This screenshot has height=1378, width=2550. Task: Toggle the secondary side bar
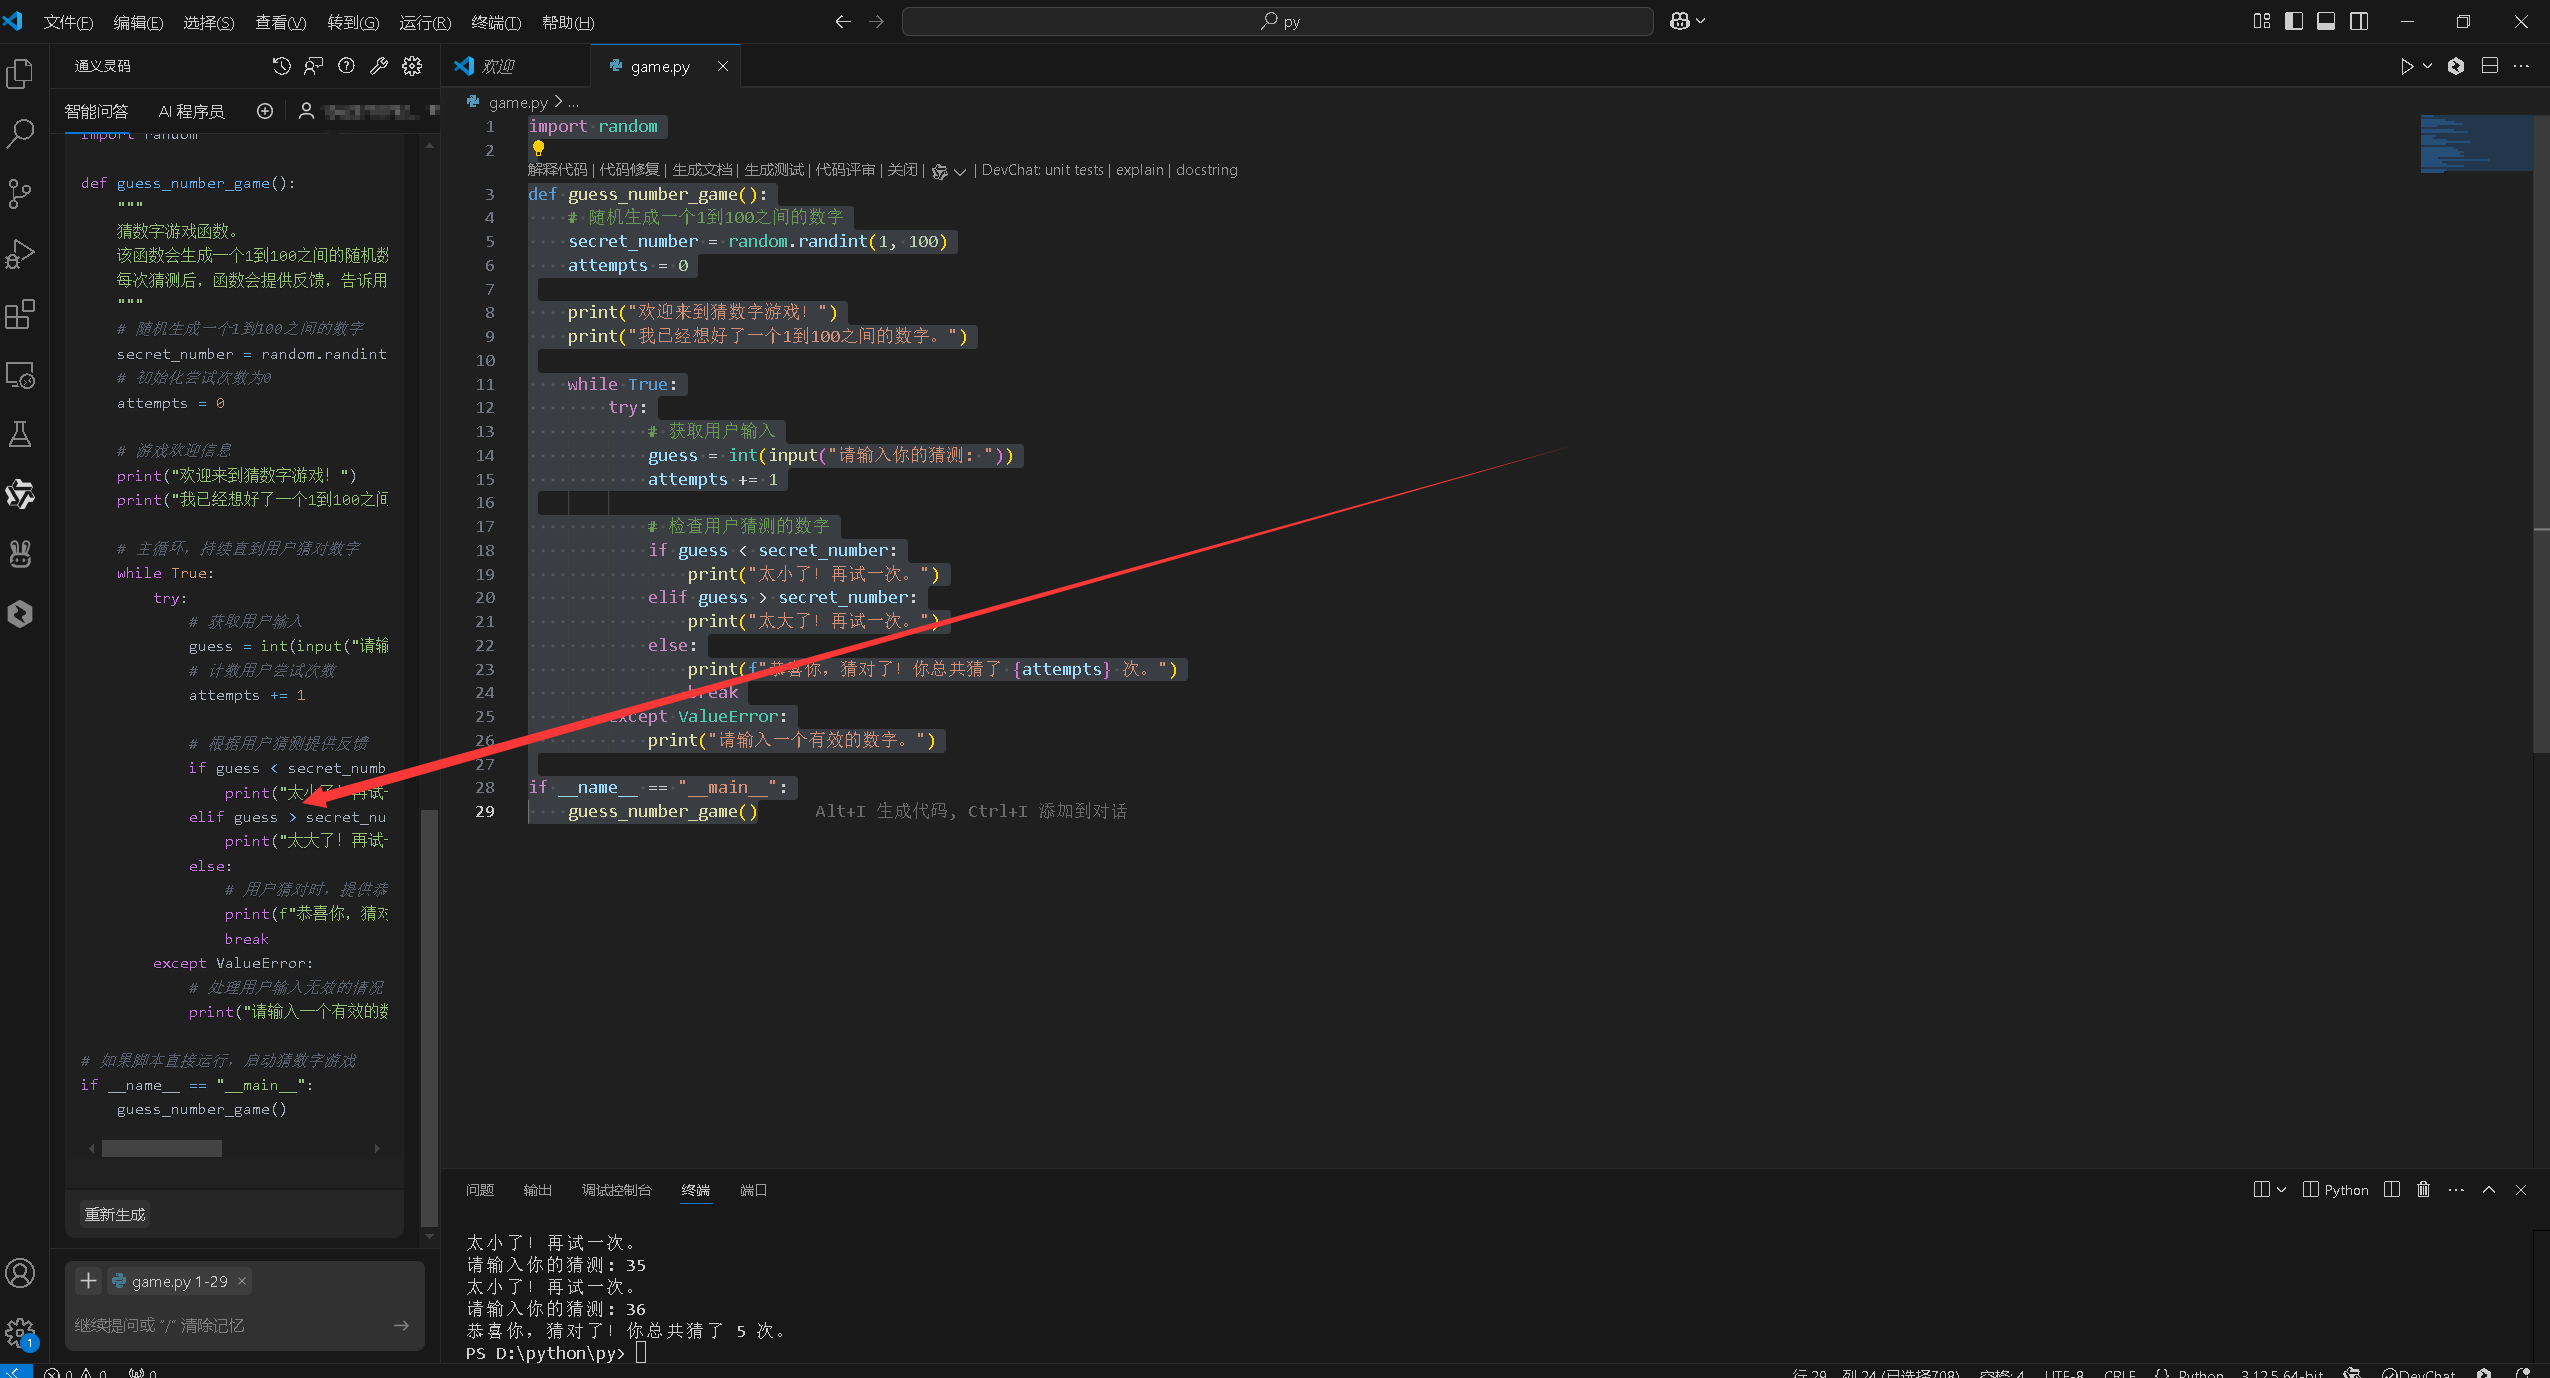pyautogui.click(x=2359, y=21)
